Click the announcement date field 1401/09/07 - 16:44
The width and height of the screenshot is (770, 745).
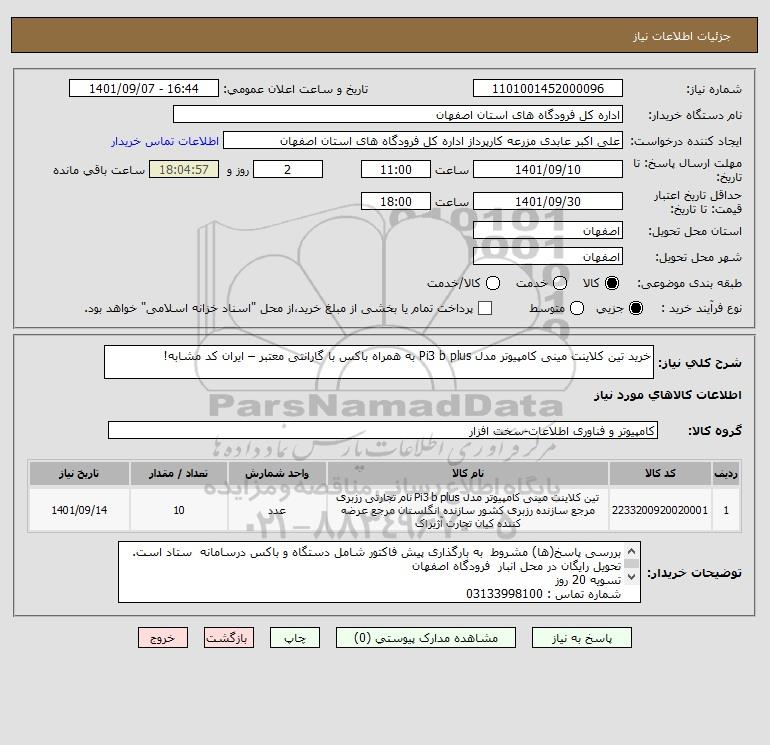click(144, 89)
